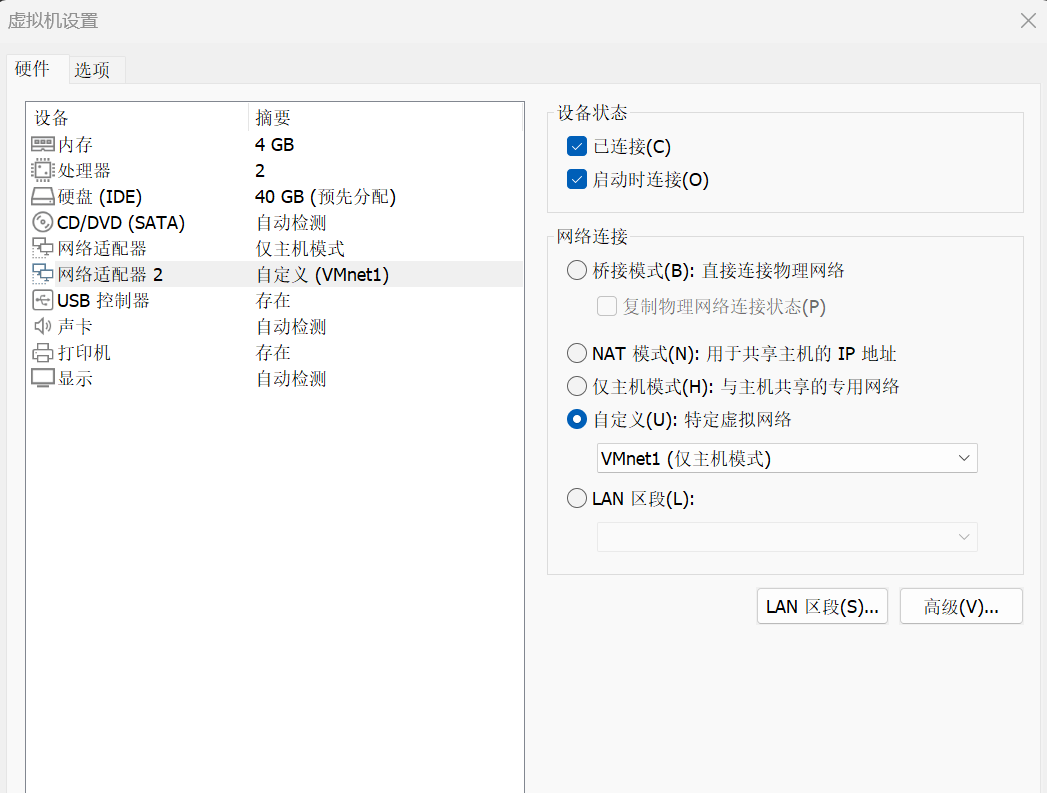The image size is (1047, 793).
Task: Toggle the 启动时连接(O) checkbox
Action: pyautogui.click(x=576, y=180)
